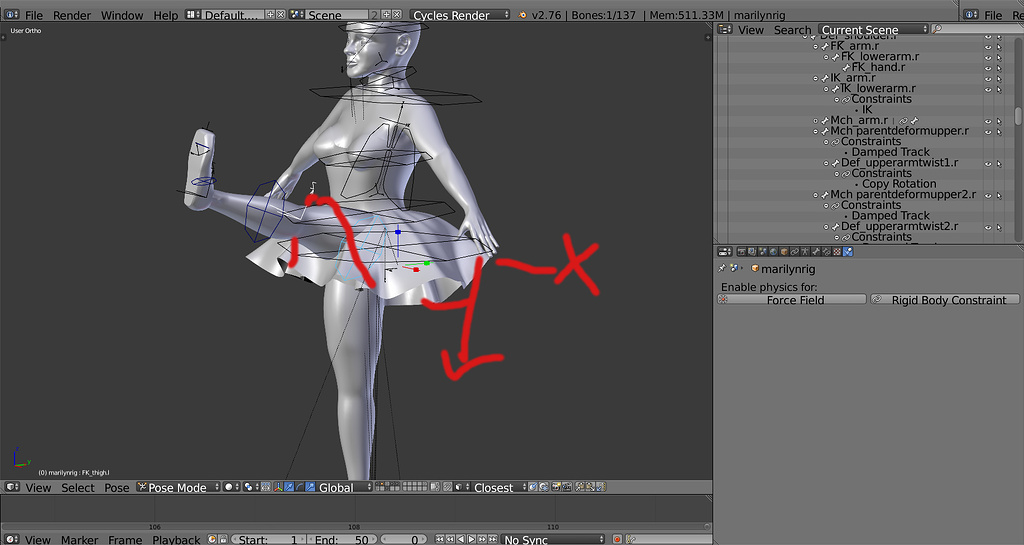This screenshot has width=1024, height=545.
Task: Enable Rigid Body Constraint physics
Action: point(945,300)
